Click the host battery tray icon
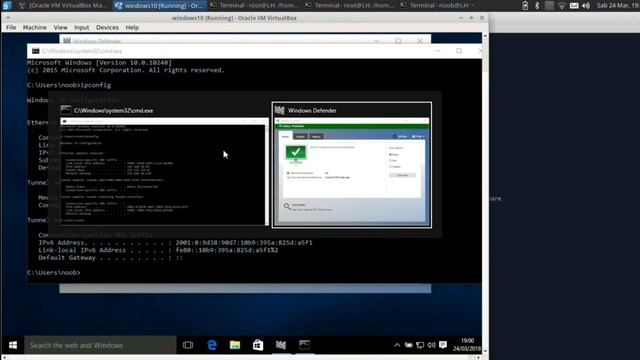Image resolution: width=640 pixels, height=360 pixels. coord(525,5)
